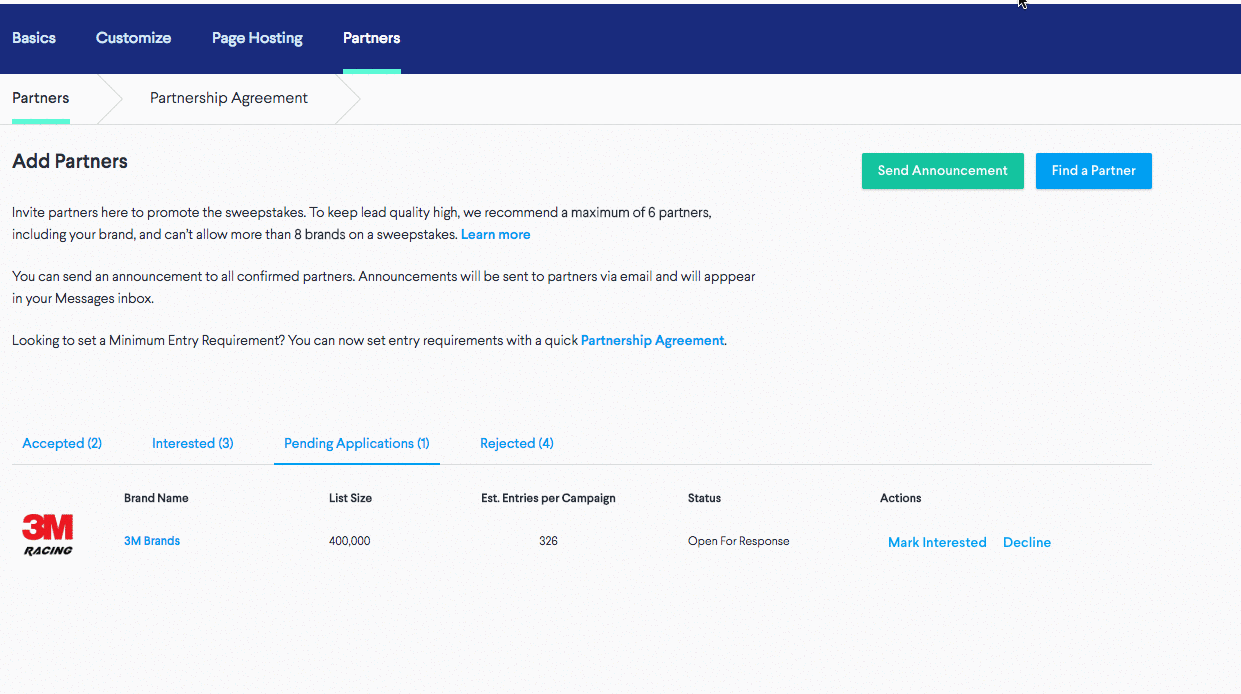Open the Partnership Agreement step
Image resolution: width=1241 pixels, height=694 pixels.
pyautogui.click(x=229, y=98)
